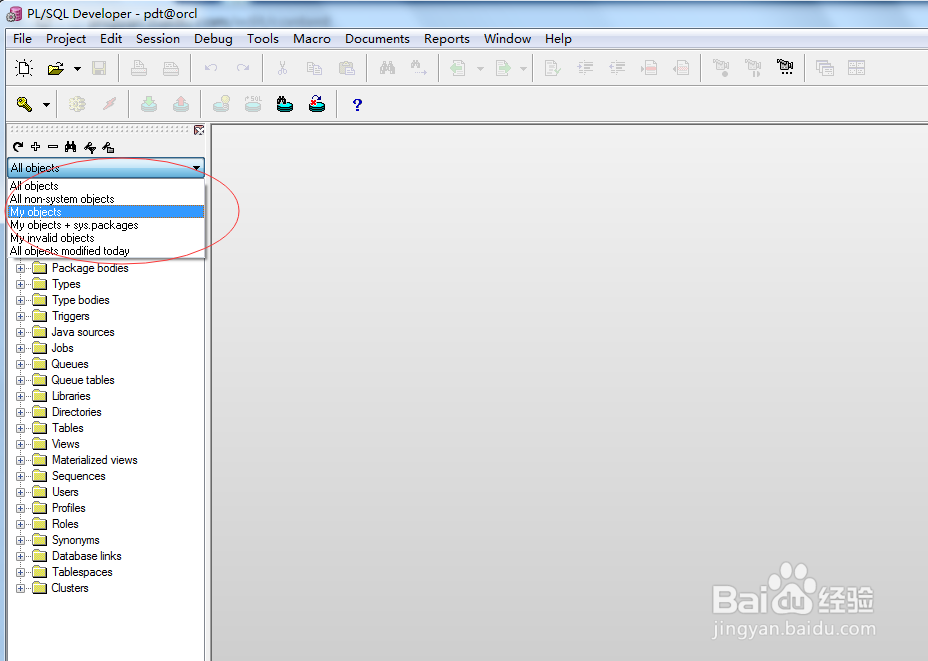The image size is (928, 661).
Task: Open the Reports menu
Action: (447, 38)
